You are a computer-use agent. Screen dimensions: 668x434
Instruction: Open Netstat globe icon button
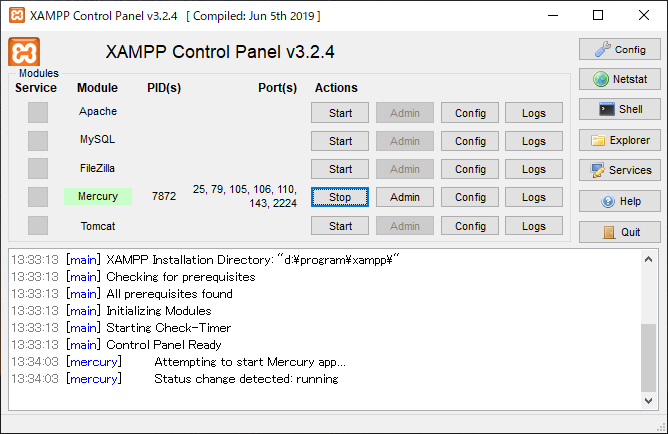pyautogui.click(x=619, y=79)
